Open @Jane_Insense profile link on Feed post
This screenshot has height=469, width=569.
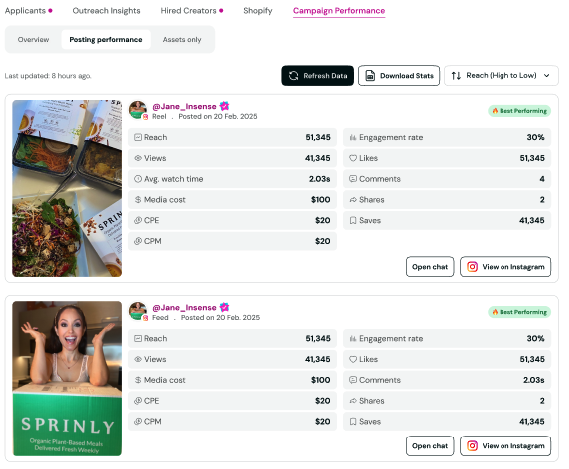coord(184,307)
